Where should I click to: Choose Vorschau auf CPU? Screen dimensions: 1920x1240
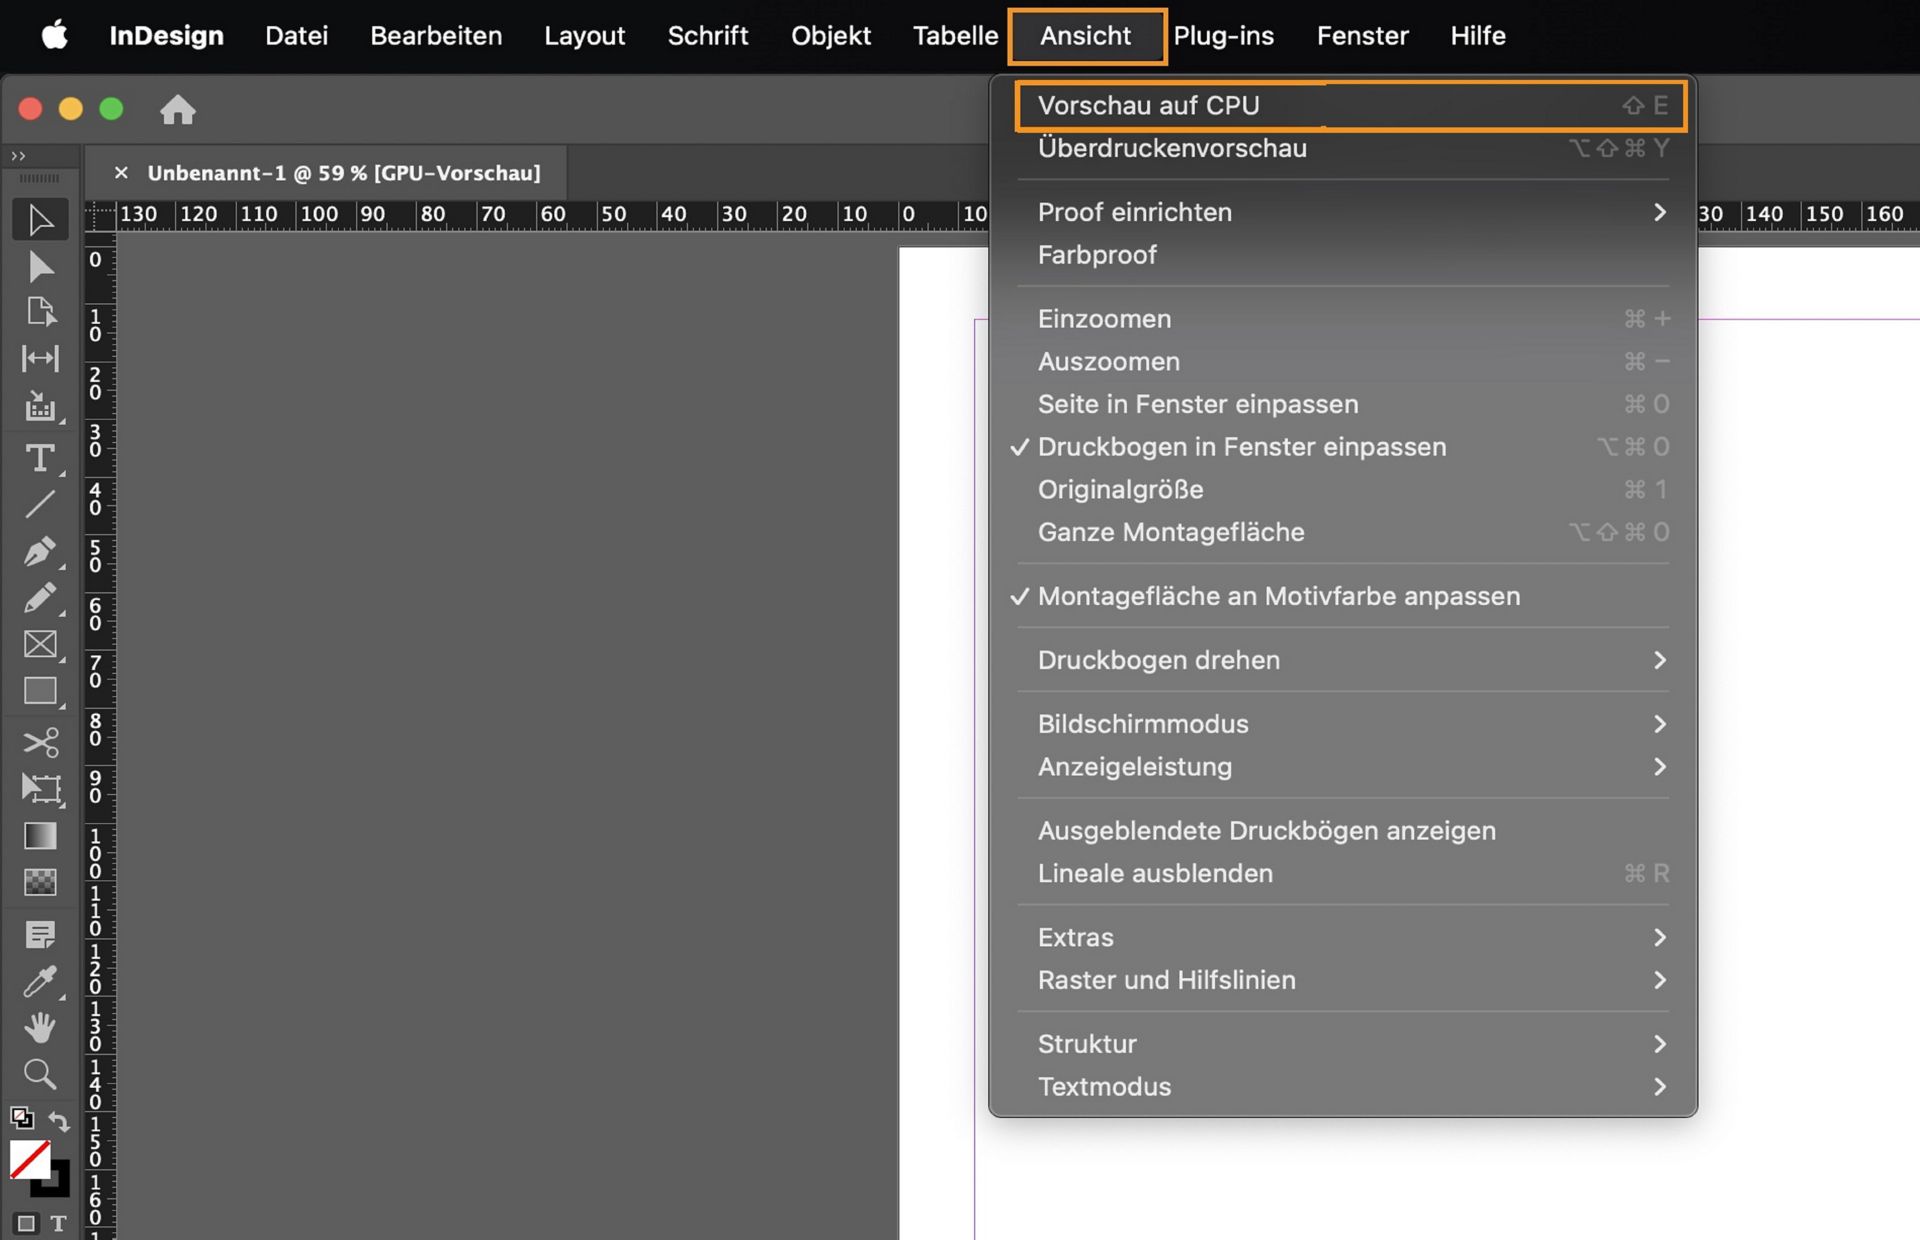pos(1150,105)
